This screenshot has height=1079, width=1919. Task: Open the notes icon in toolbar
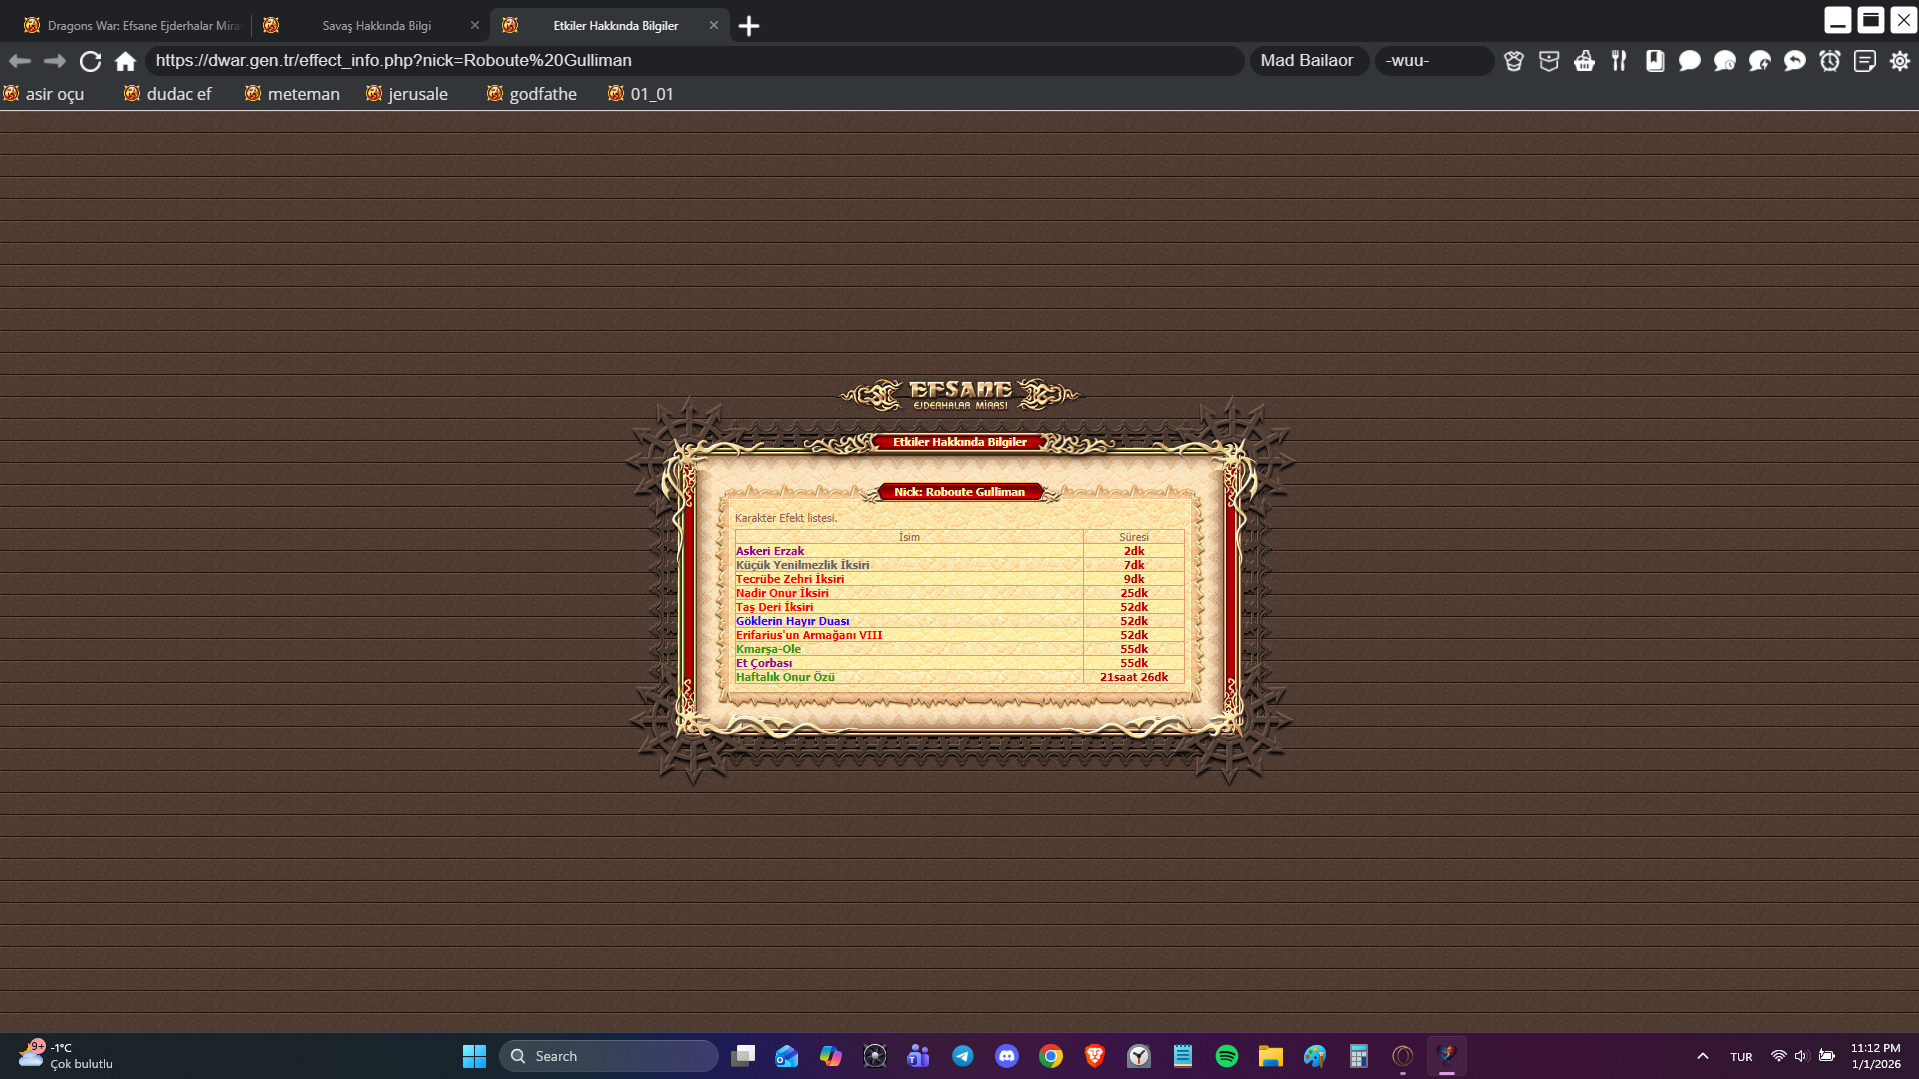click(x=1865, y=61)
